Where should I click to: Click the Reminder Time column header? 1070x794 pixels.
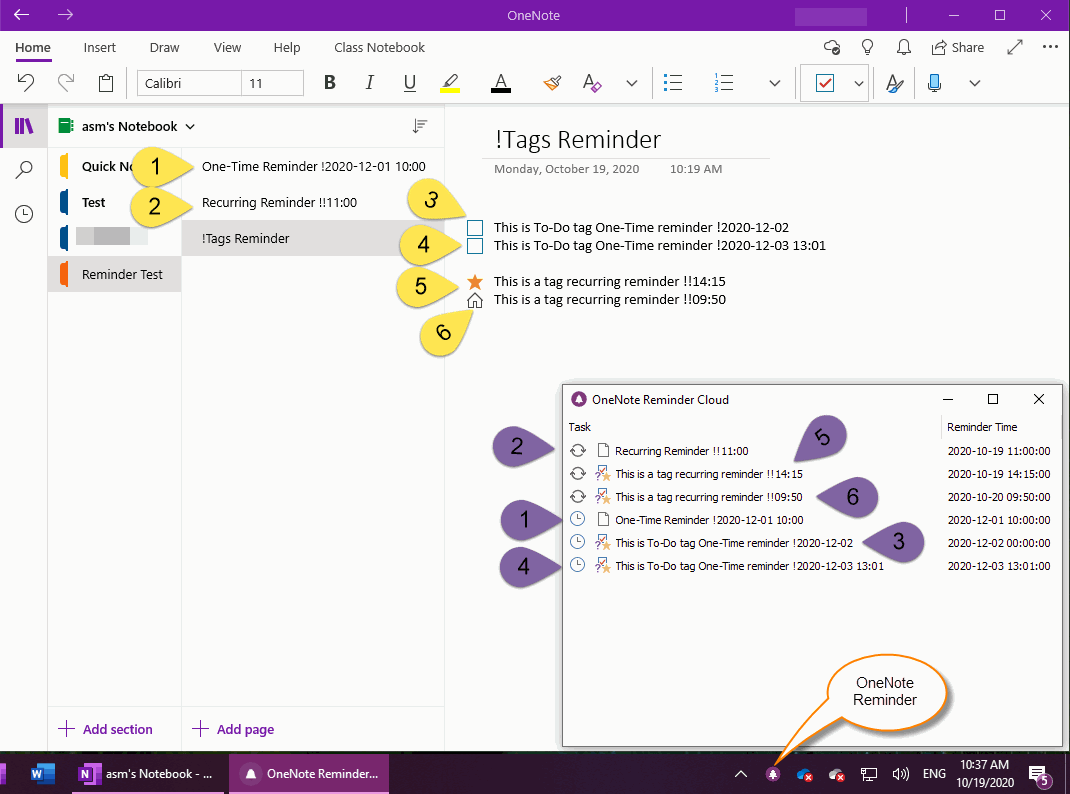pyautogui.click(x=982, y=427)
